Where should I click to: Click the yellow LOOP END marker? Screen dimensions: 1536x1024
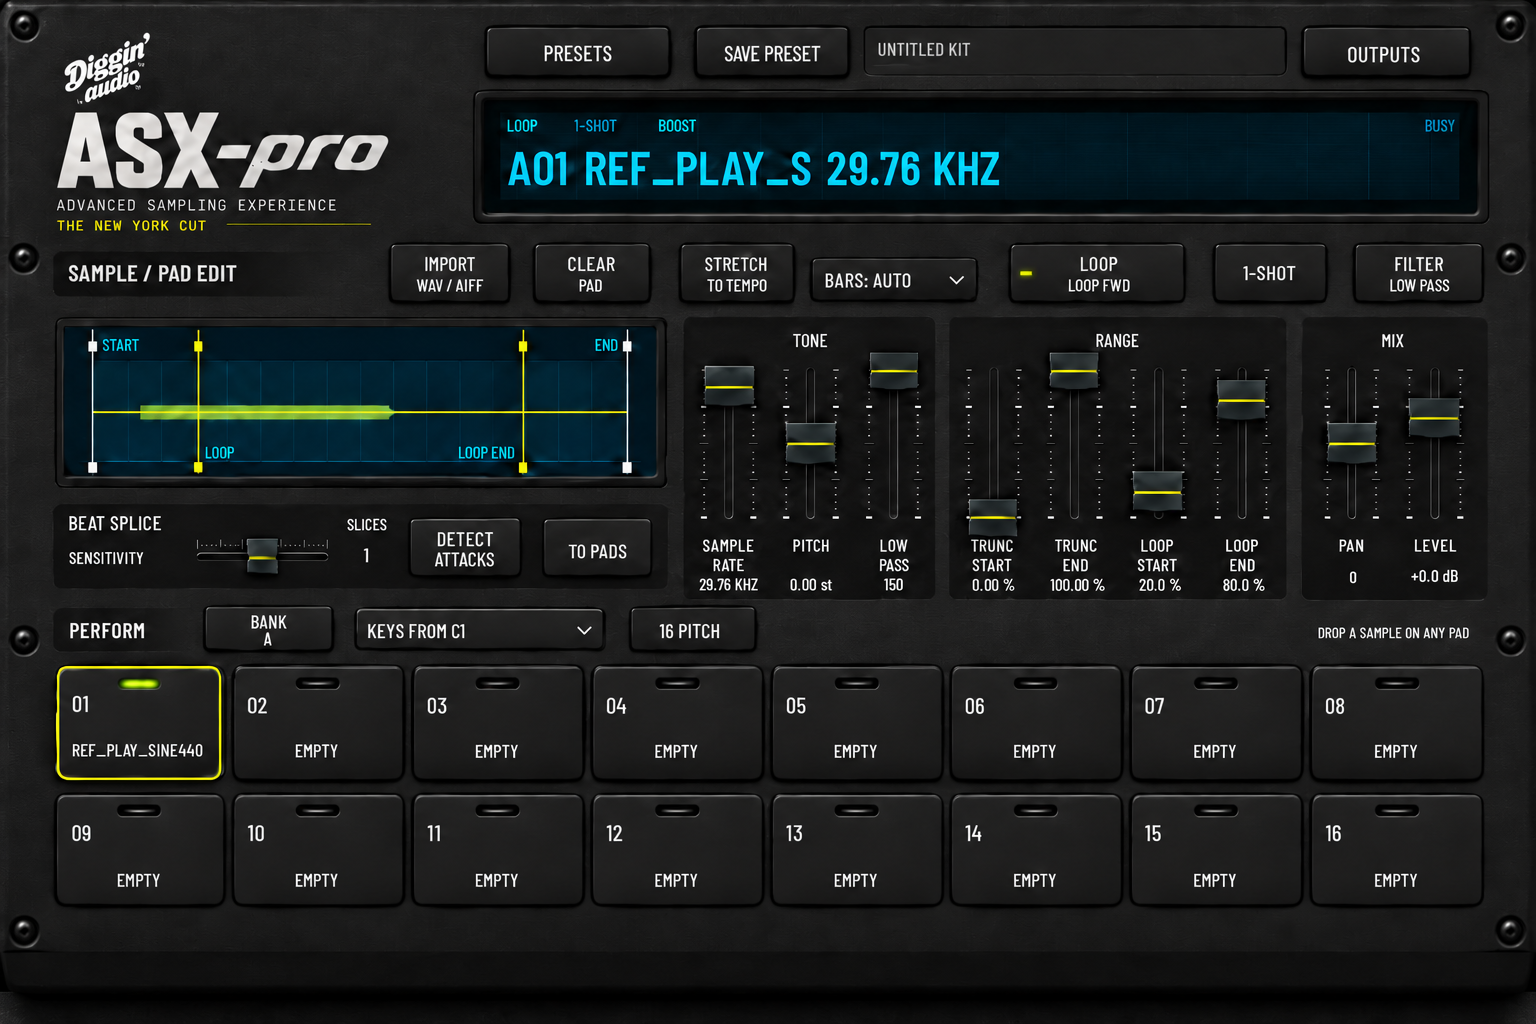[x=523, y=346]
